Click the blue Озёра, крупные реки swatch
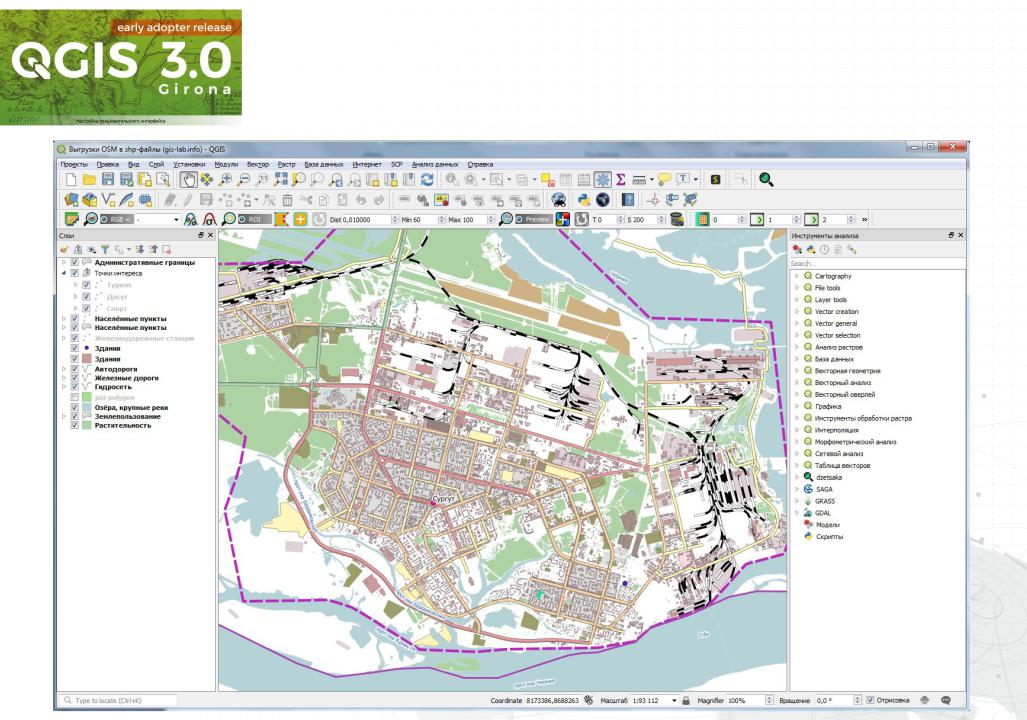Viewport: 1027px width, 720px height. pyautogui.click(x=86, y=407)
